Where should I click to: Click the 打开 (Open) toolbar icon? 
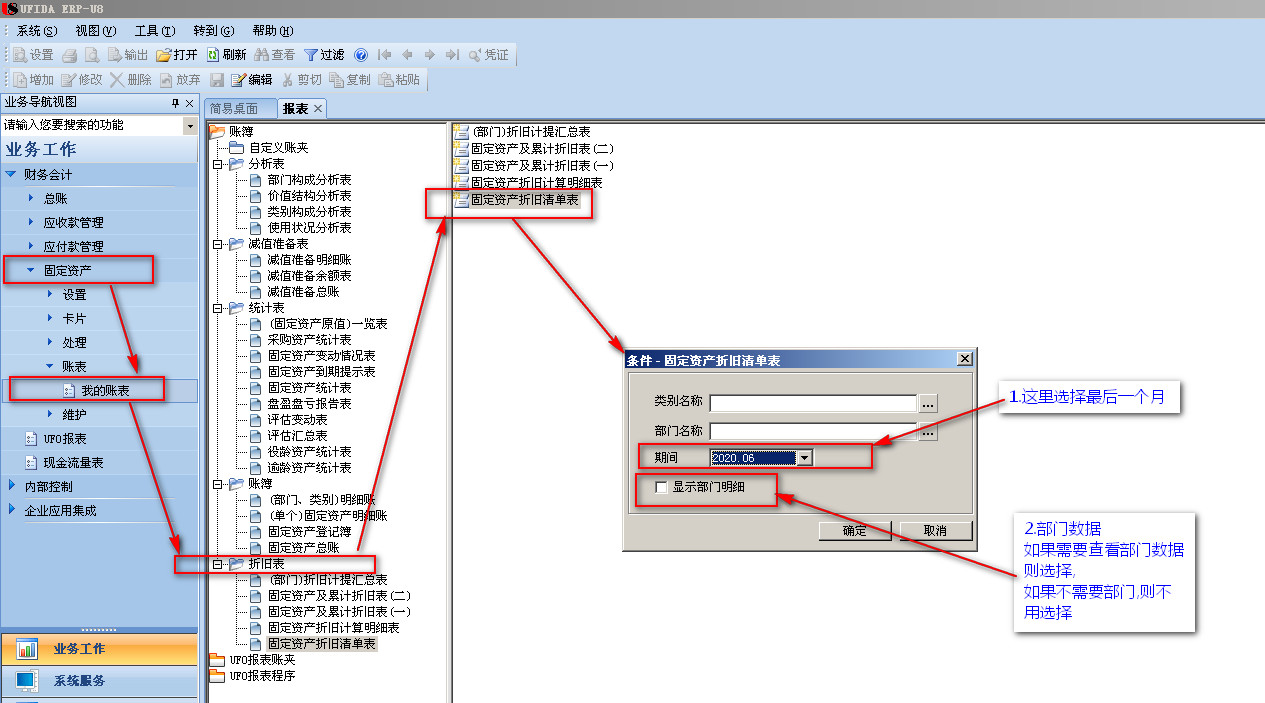pyautogui.click(x=165, y=55)
